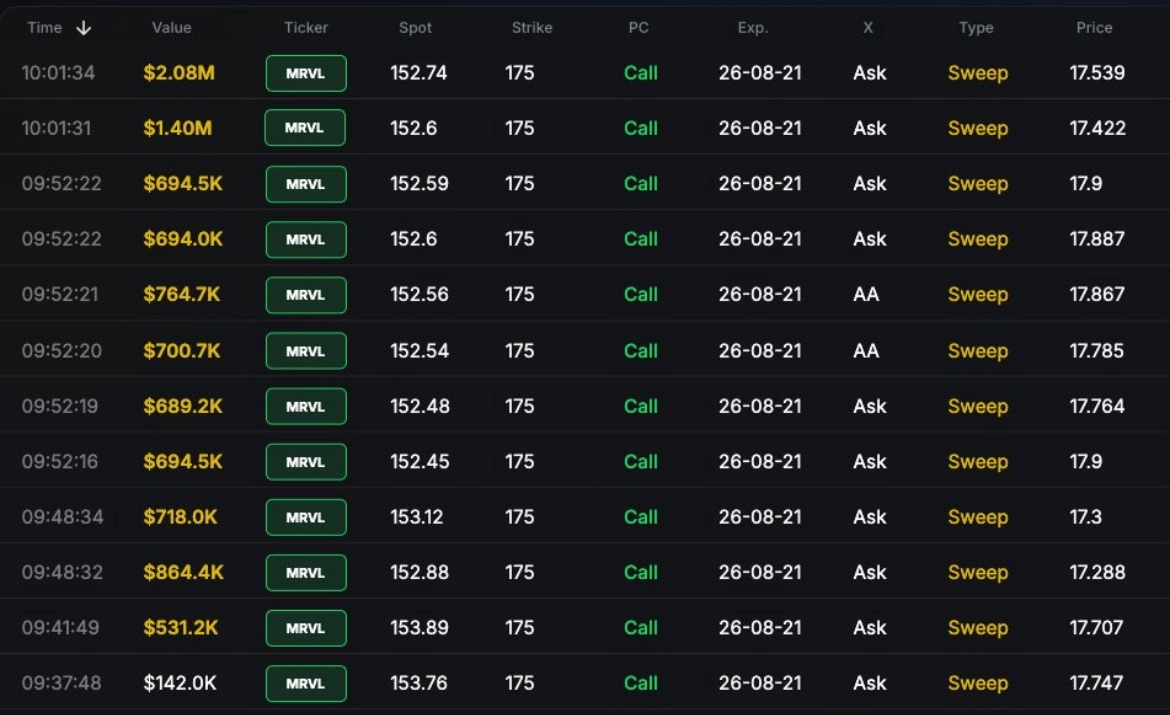This screenshot has height=715, width=1170.
Task: Click the Type column header
Action: click(976, 28)
